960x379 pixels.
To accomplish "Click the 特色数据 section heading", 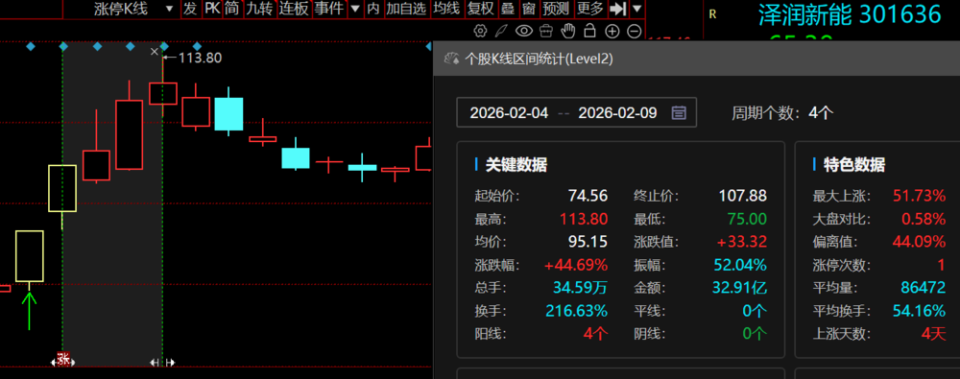I will point(854,165).
